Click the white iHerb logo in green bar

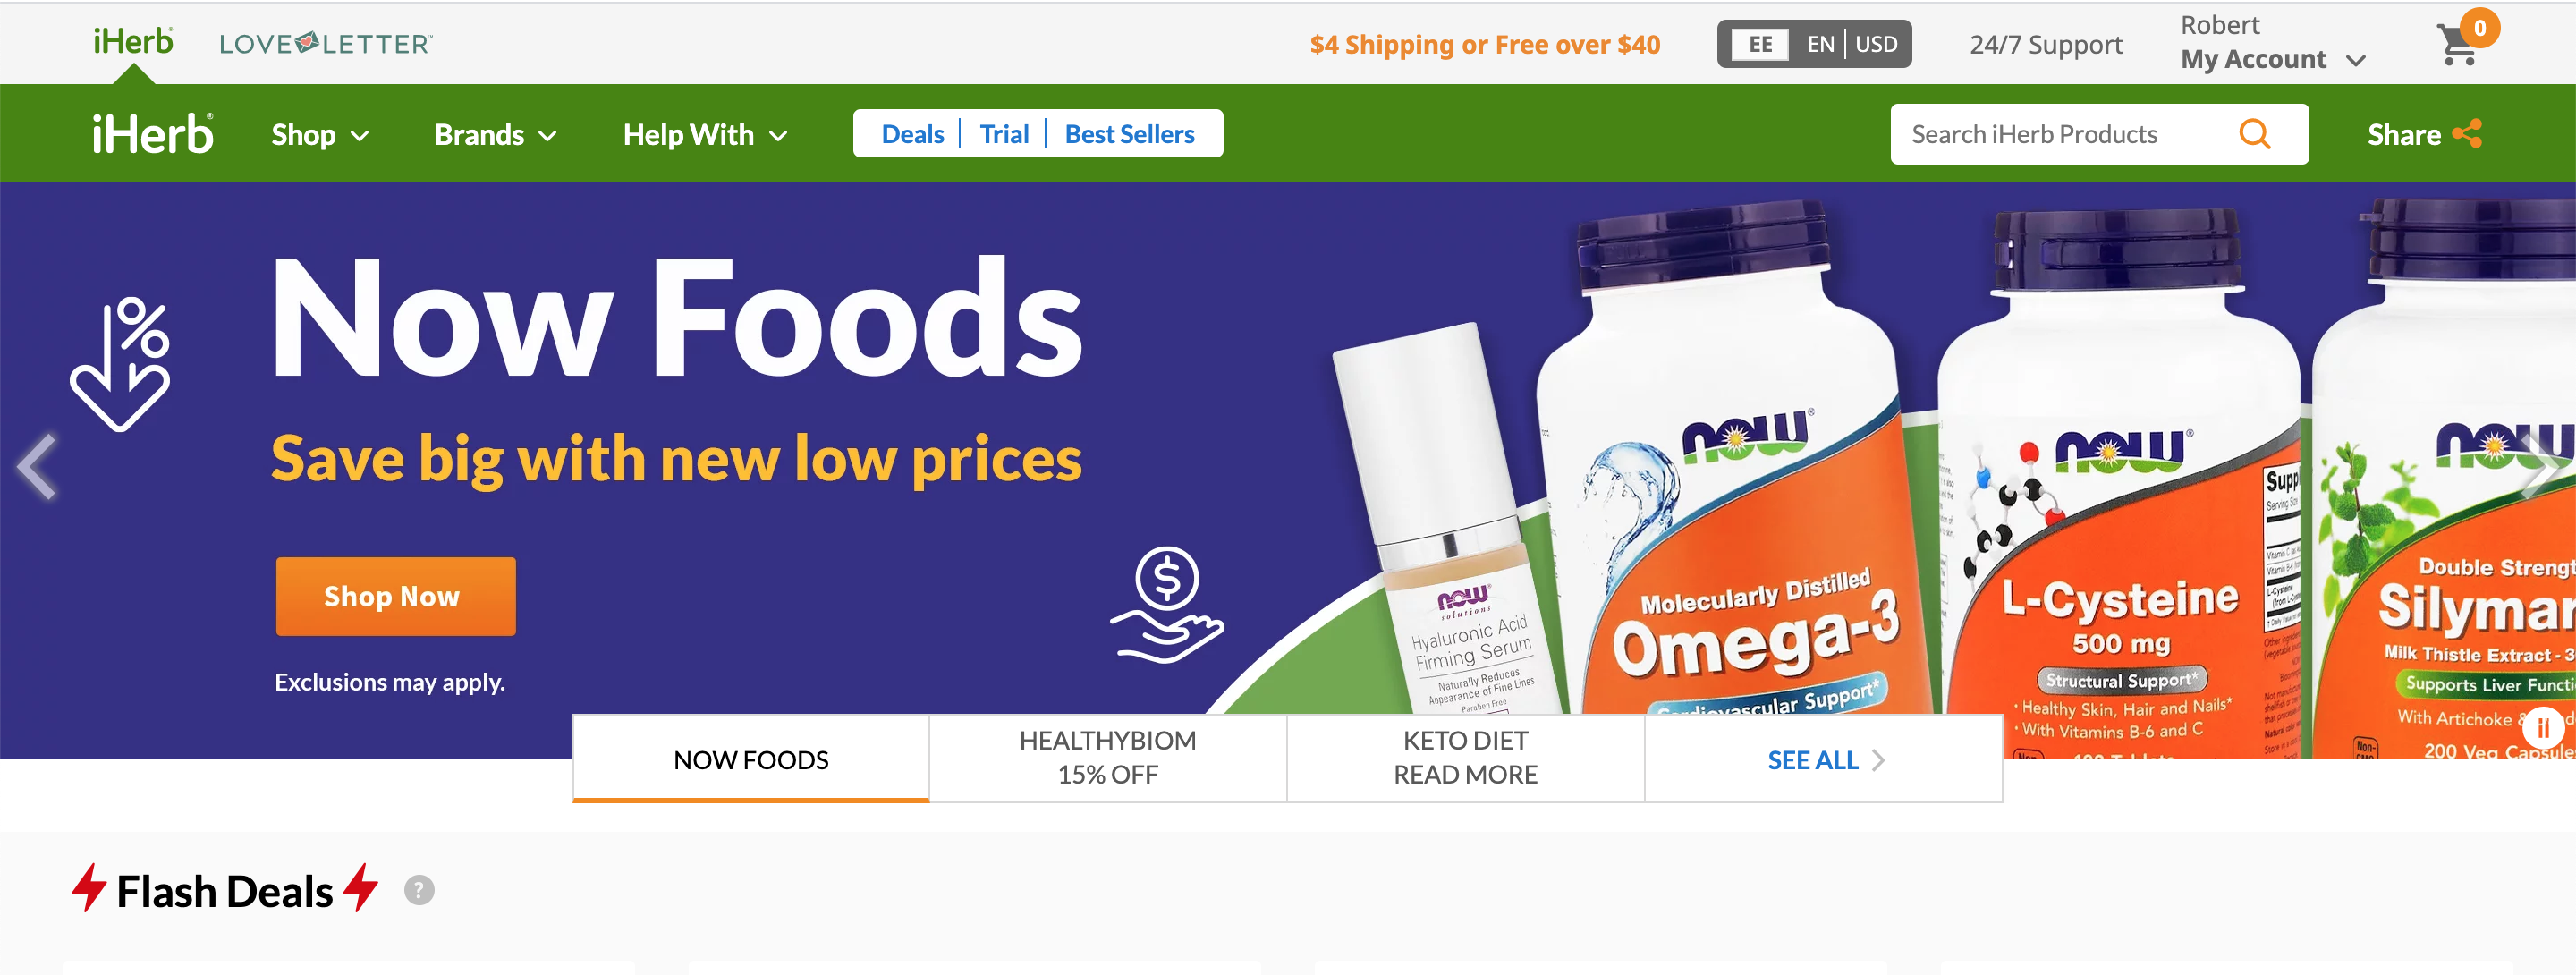[x=152, y=134]
